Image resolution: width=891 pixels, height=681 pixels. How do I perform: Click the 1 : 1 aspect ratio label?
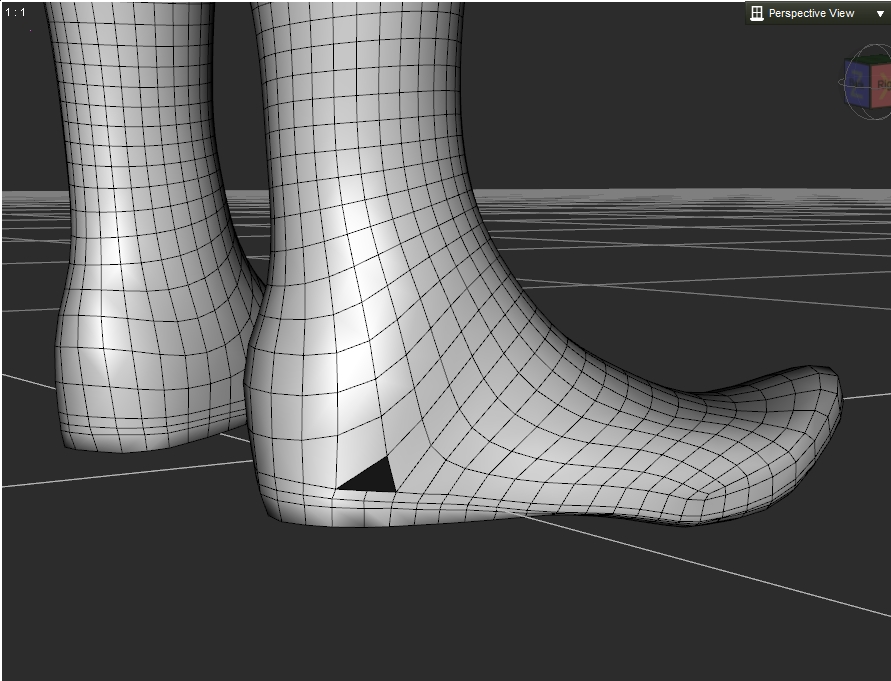15,12
